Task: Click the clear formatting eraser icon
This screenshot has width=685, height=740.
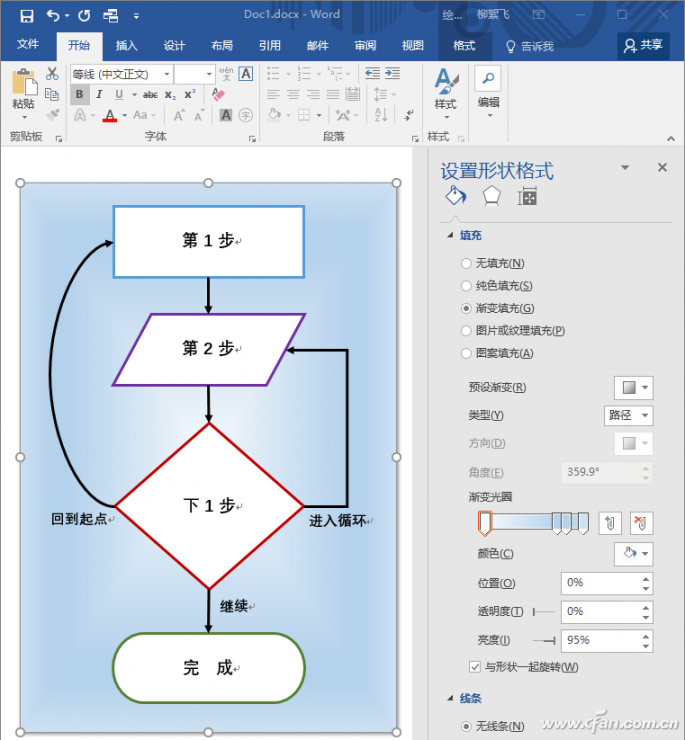Action: click(x=218, y=94)
